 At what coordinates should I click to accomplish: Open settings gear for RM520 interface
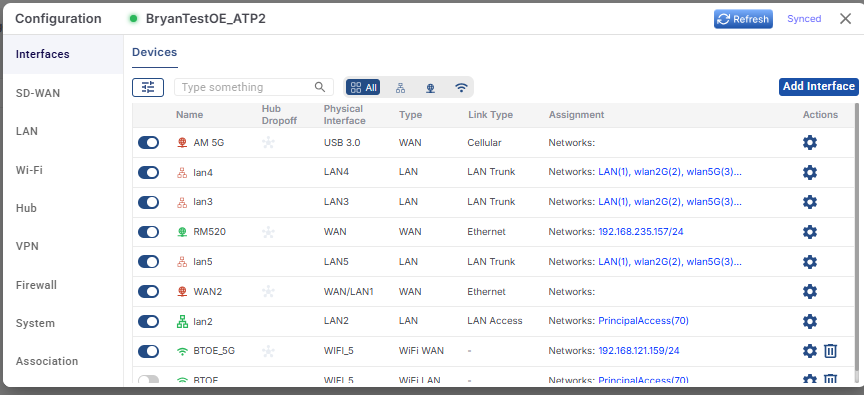pos(809,232)
